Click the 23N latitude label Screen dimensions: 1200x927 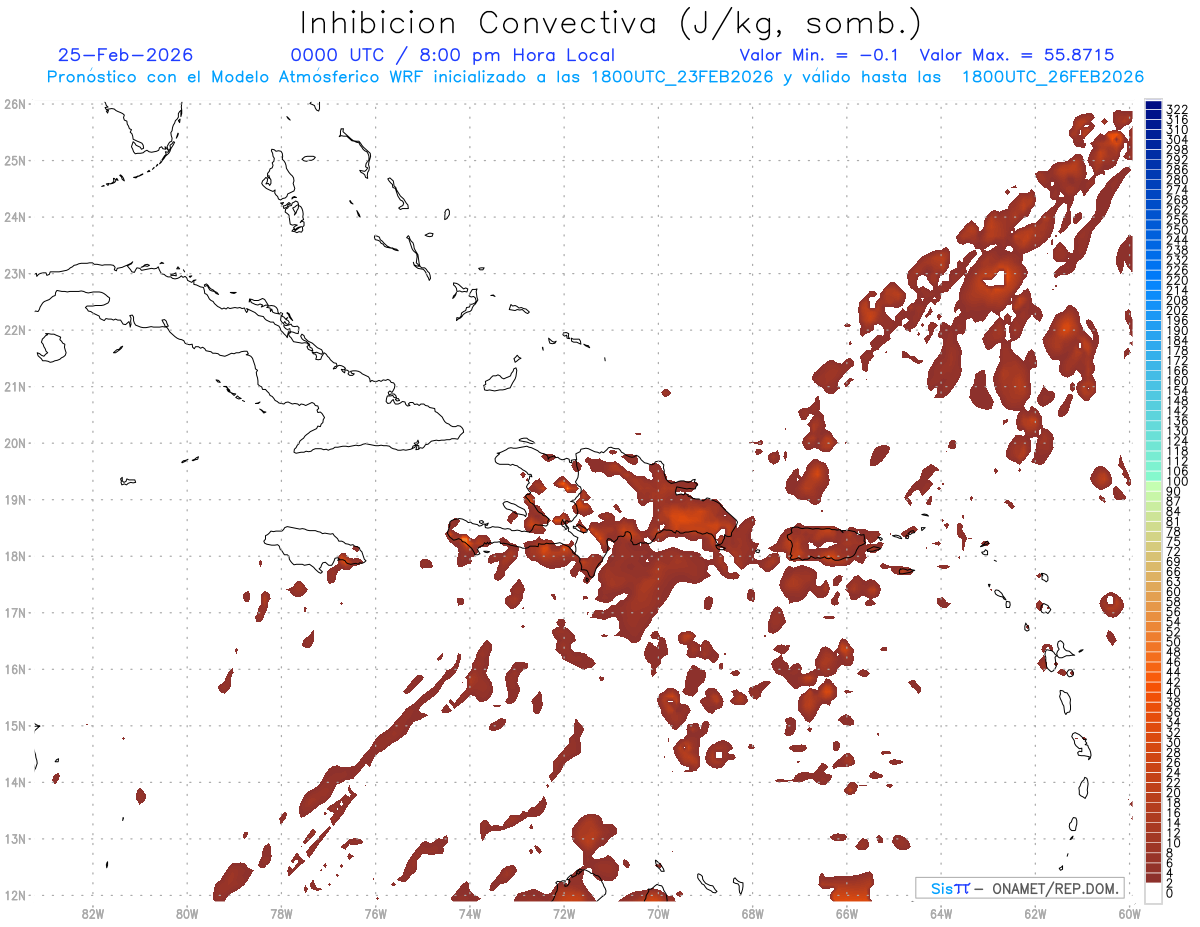15,273
